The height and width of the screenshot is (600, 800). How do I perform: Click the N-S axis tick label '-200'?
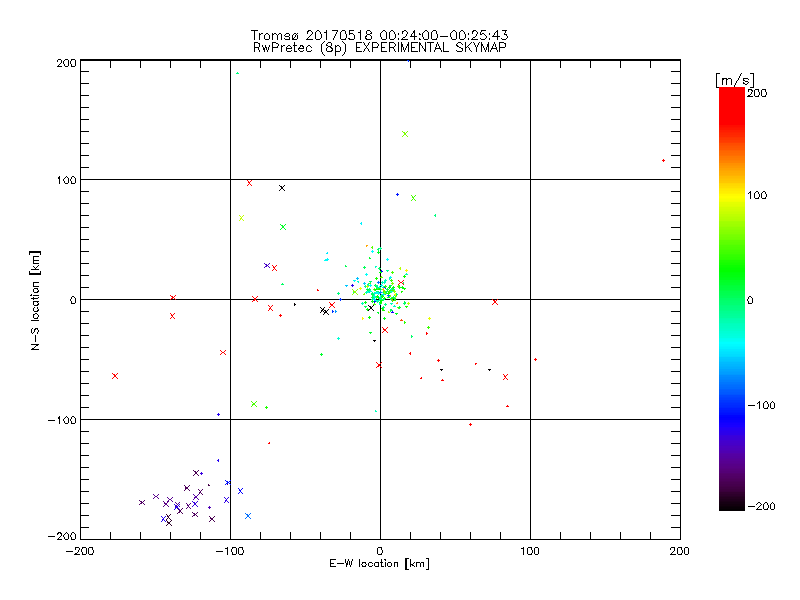pos(62,537)
